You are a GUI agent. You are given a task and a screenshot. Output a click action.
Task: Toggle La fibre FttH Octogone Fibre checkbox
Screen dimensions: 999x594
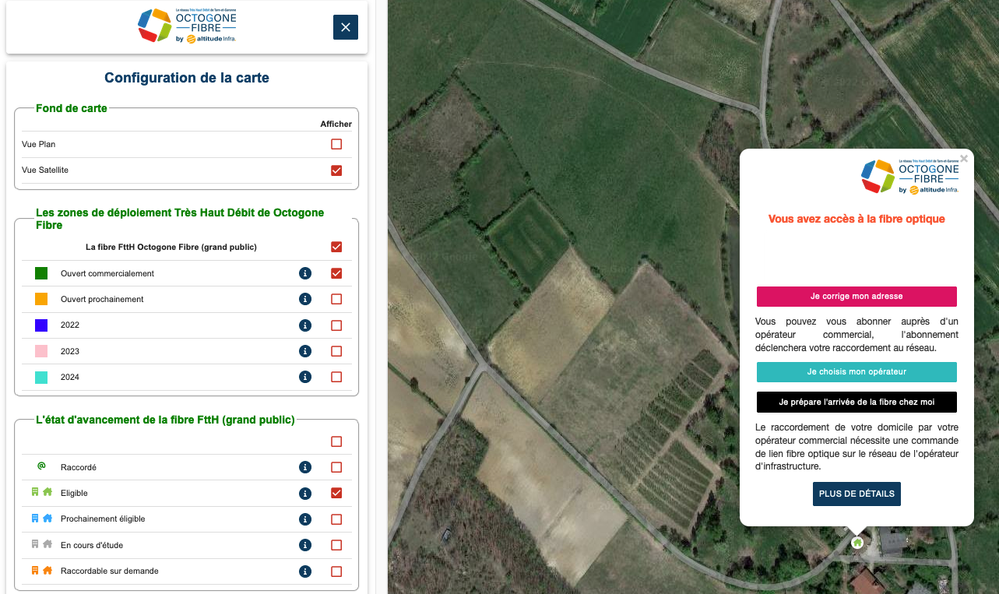pos(336,247)
